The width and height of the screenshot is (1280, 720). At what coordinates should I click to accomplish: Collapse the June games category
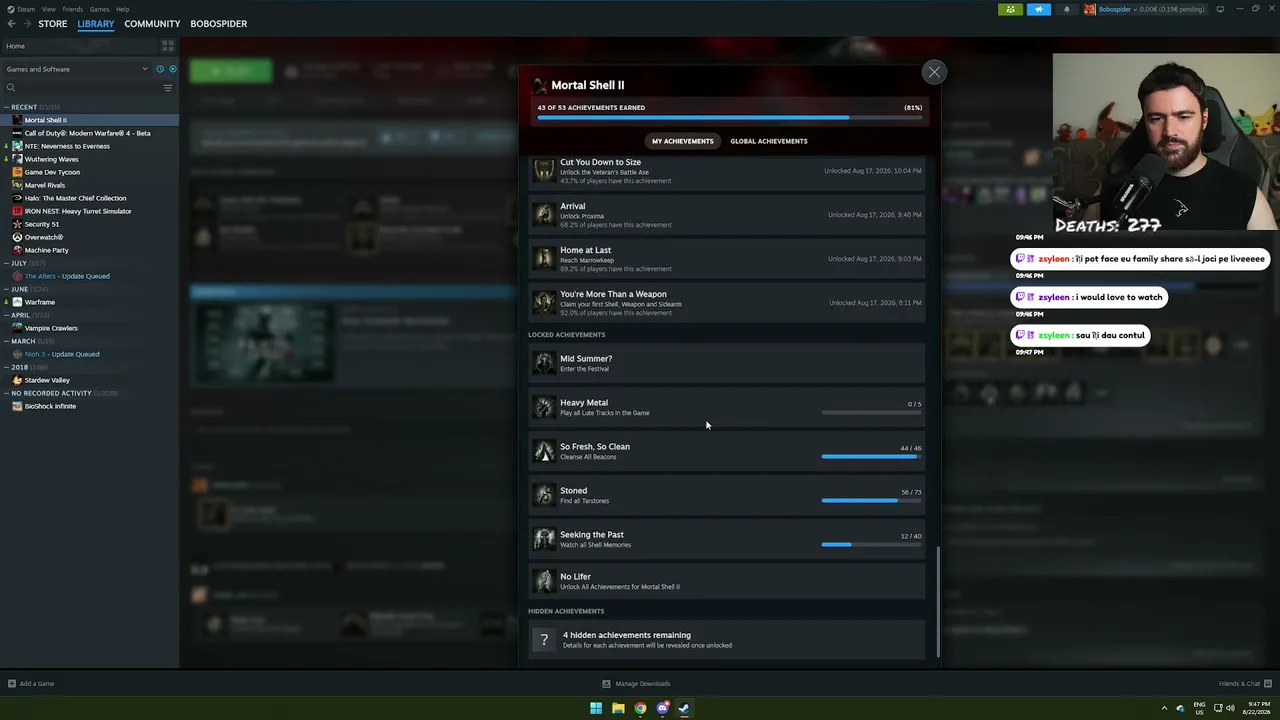click(6, 289)
